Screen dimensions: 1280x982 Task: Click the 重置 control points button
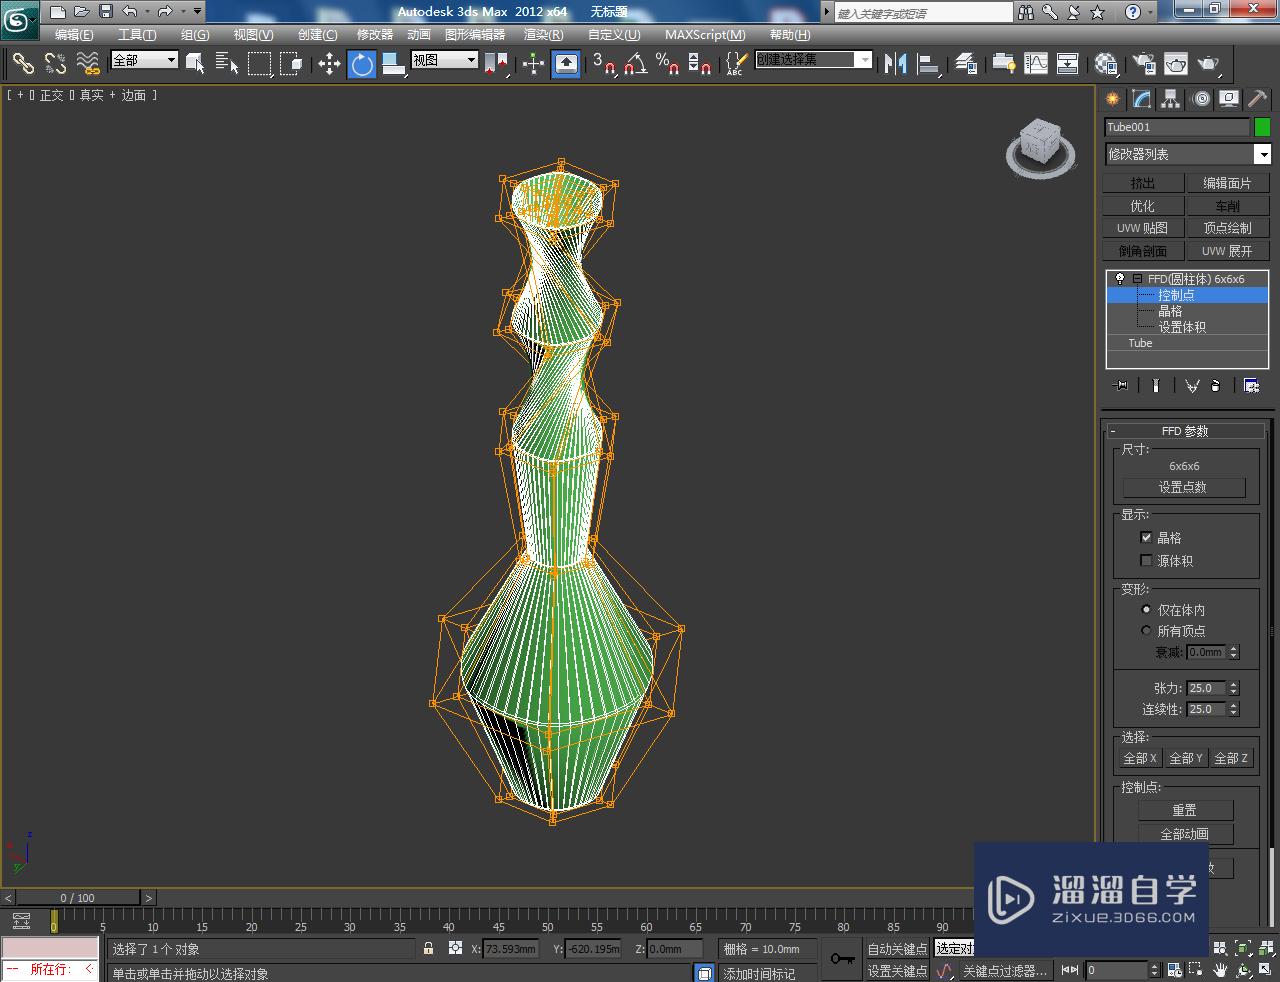pos(1185,811)
